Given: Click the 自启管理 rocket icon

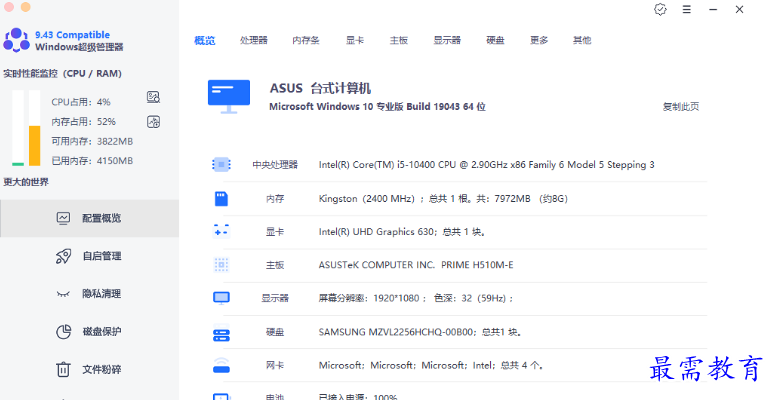Looking at the screenshot, I should tap(63, 256).
